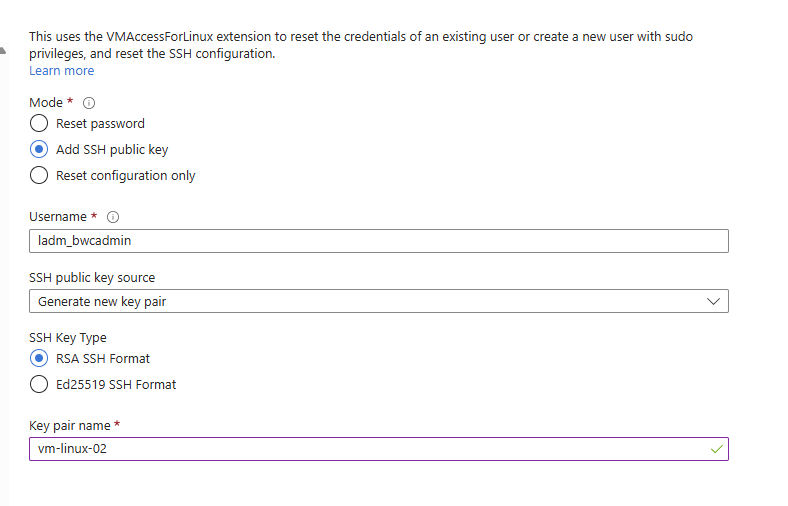
Task: Click the info icon beside Username
Action: coord(113,217)
